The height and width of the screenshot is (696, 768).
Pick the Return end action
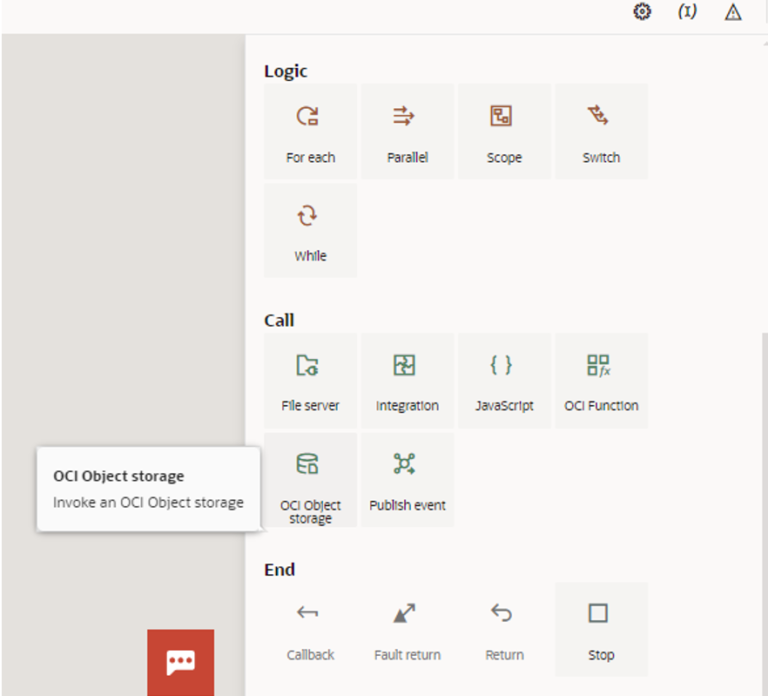504,629
